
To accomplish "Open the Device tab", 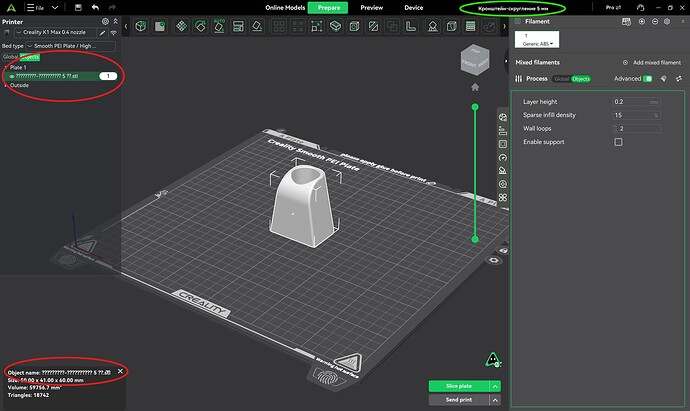I will click(x=414, y=7).
